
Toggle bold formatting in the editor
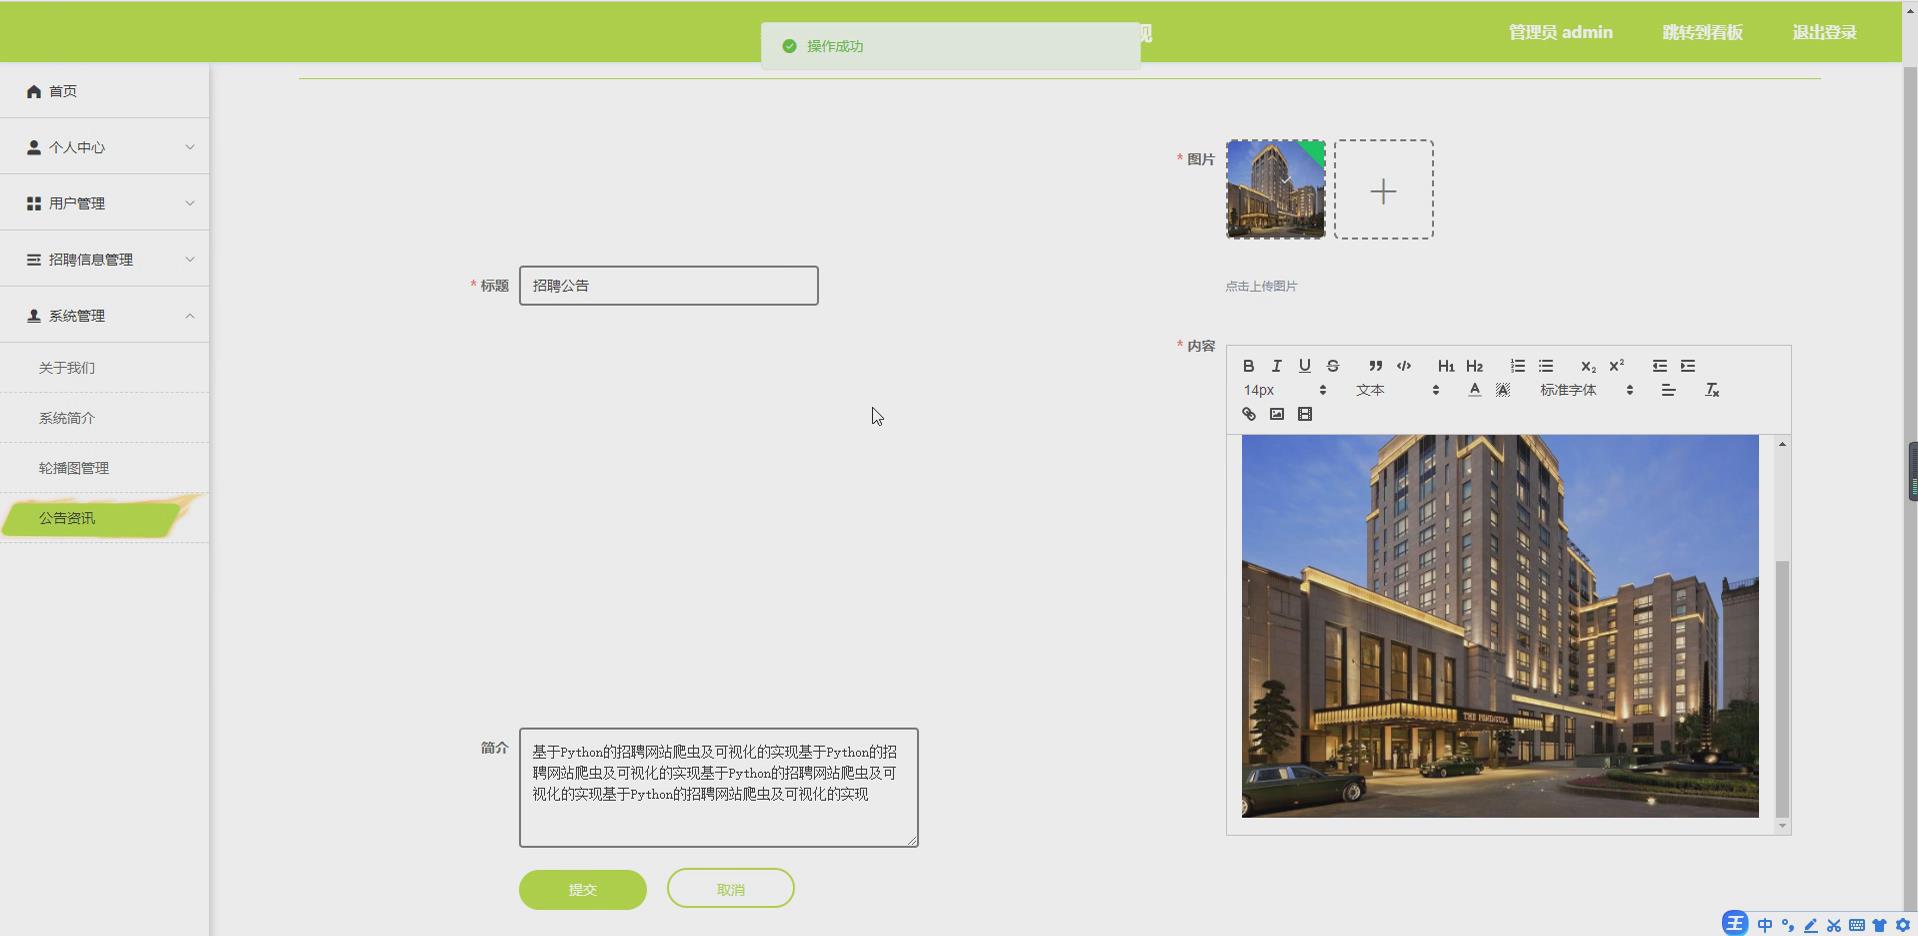(x=1248, y=366)
